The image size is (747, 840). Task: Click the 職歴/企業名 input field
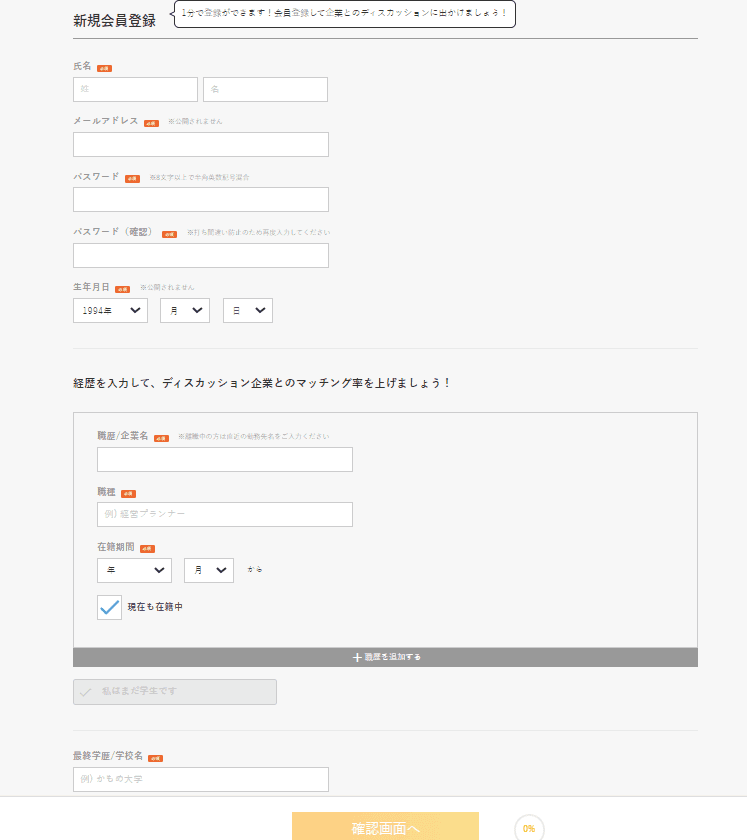tap(224, 460)
